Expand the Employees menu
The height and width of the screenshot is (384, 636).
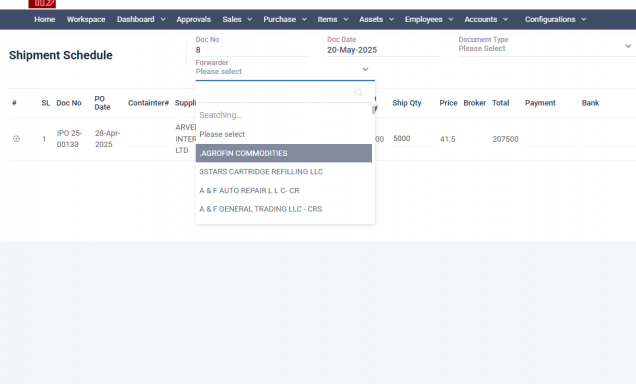[x=429, y=19]
